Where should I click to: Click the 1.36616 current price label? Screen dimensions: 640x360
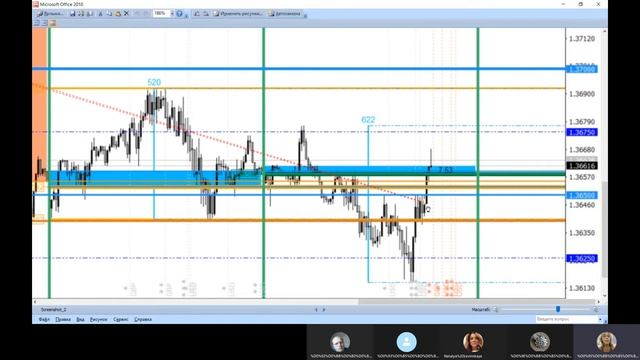coord(582,166)
